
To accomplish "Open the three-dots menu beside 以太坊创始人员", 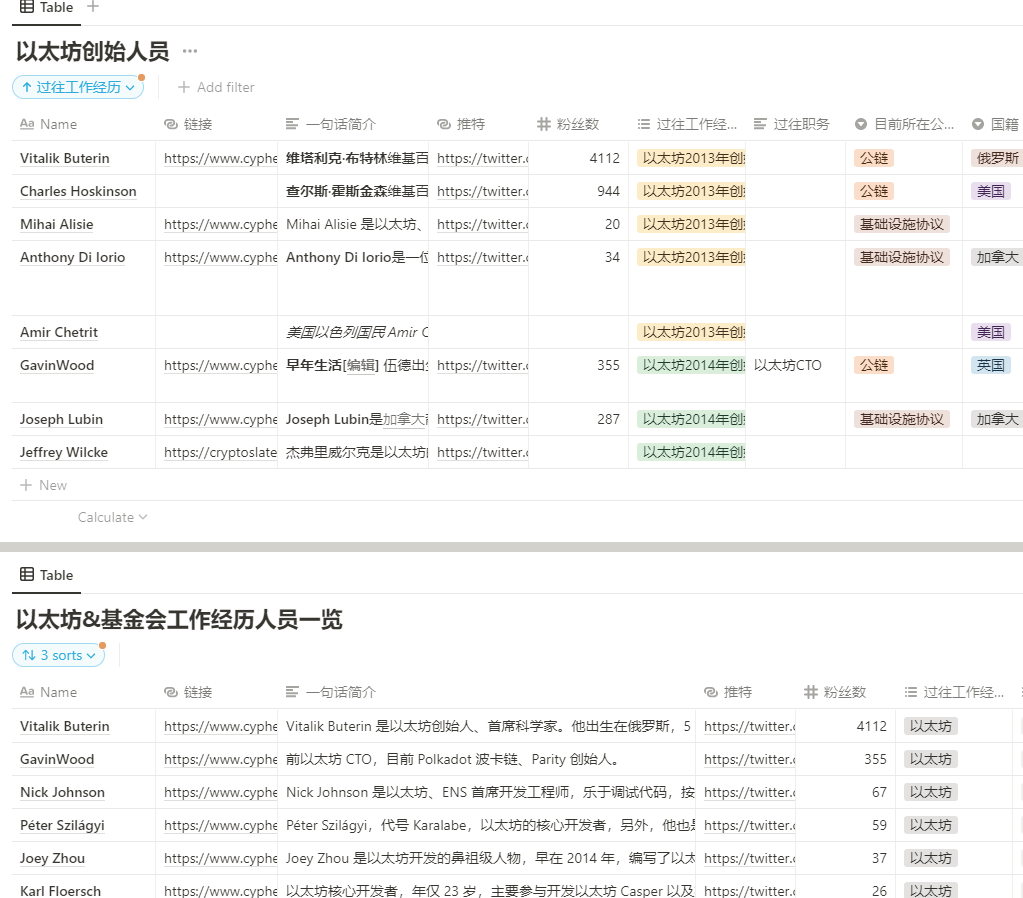I will pyautogui.click(x=190, y=51).
